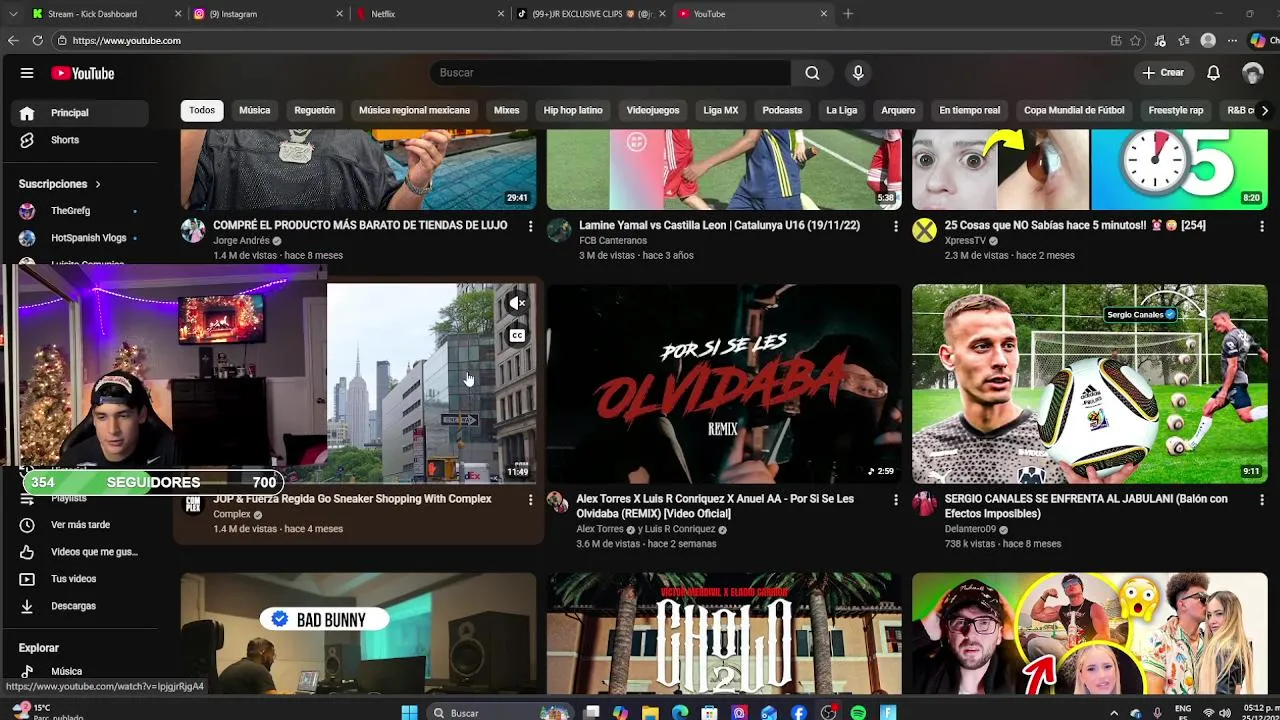1280x720 pixels.
Task: Open SERGIO CANALES SE ENFRENTA AL JABULANI title
Action: point(1086,507)
